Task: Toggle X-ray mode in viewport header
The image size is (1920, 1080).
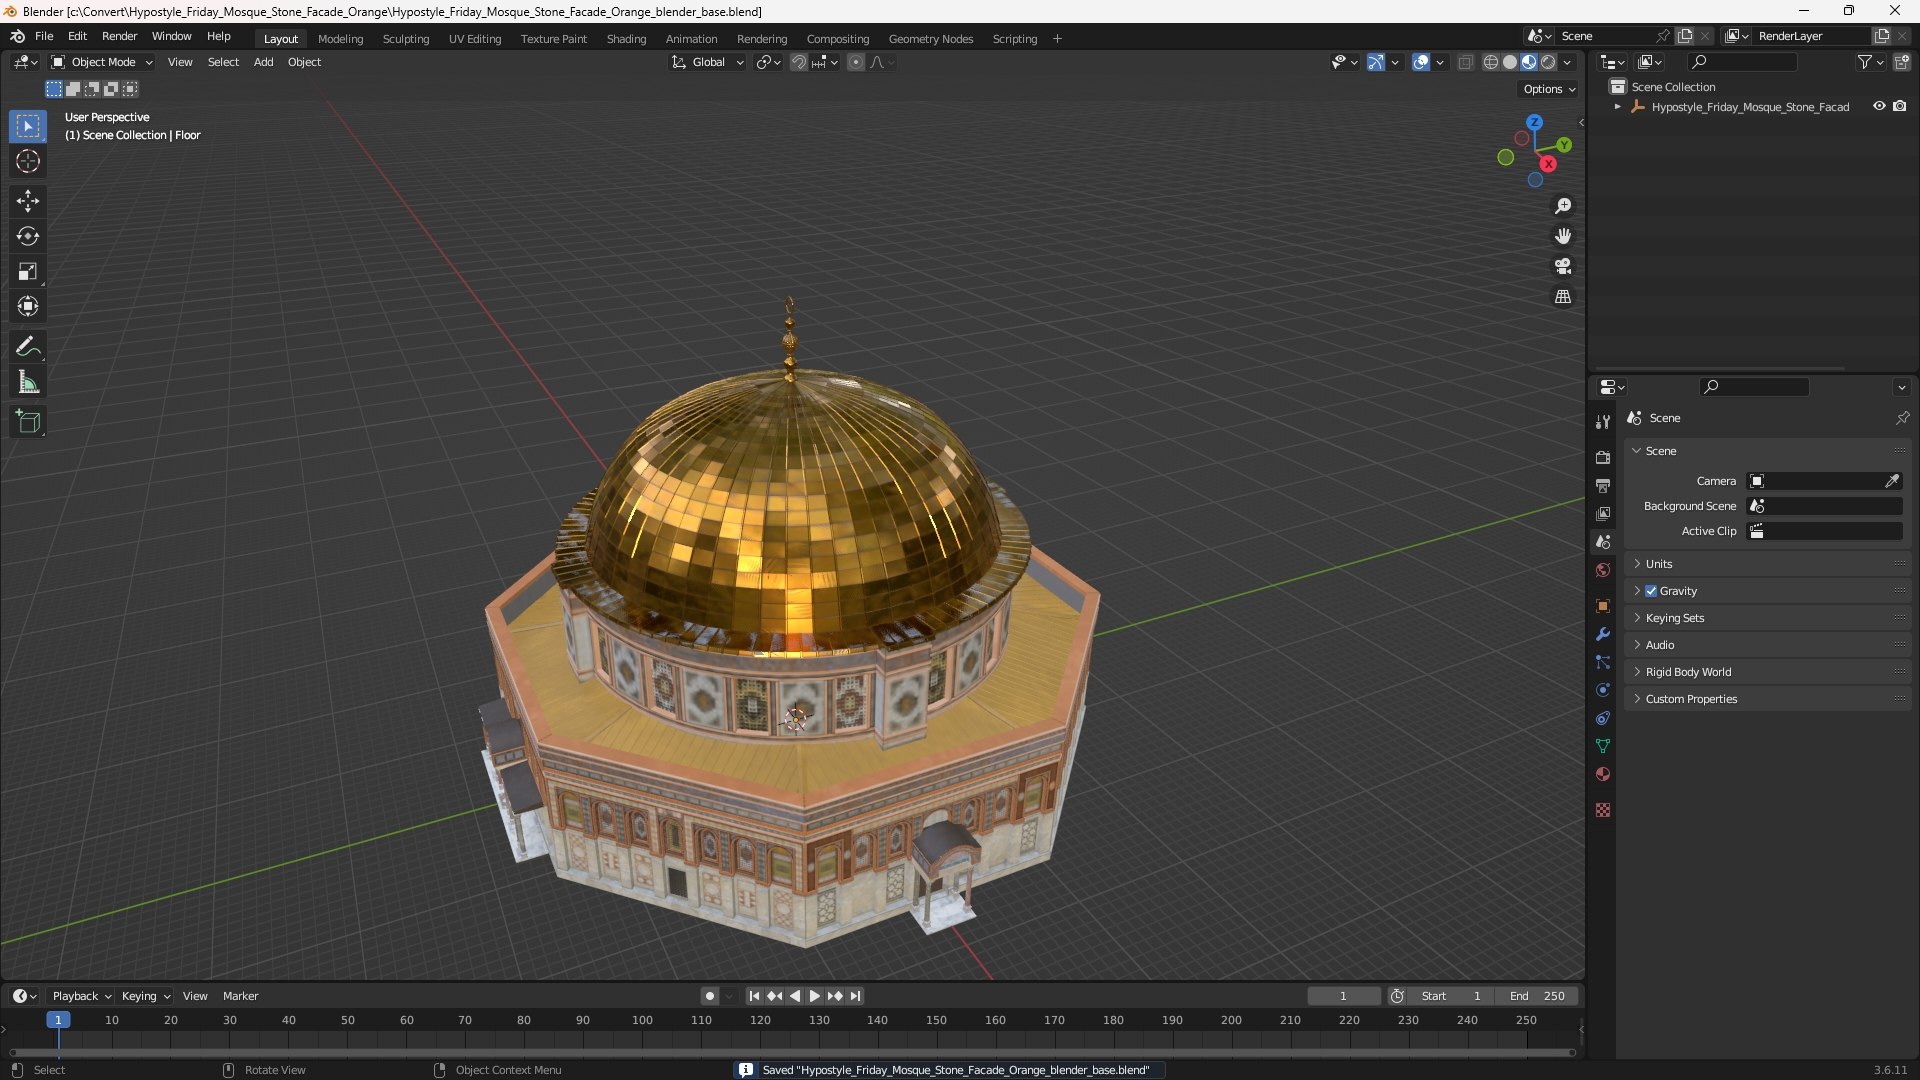Action: coord(1465,62)
